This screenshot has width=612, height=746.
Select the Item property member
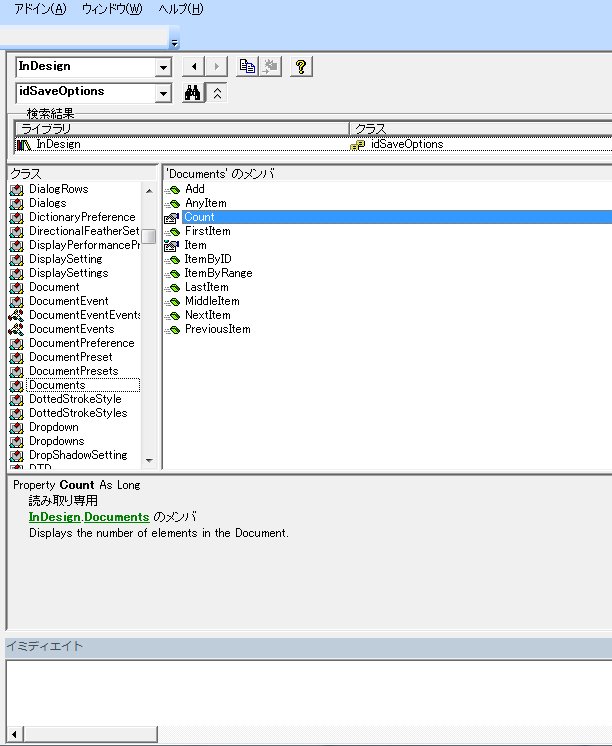[196, 245]
